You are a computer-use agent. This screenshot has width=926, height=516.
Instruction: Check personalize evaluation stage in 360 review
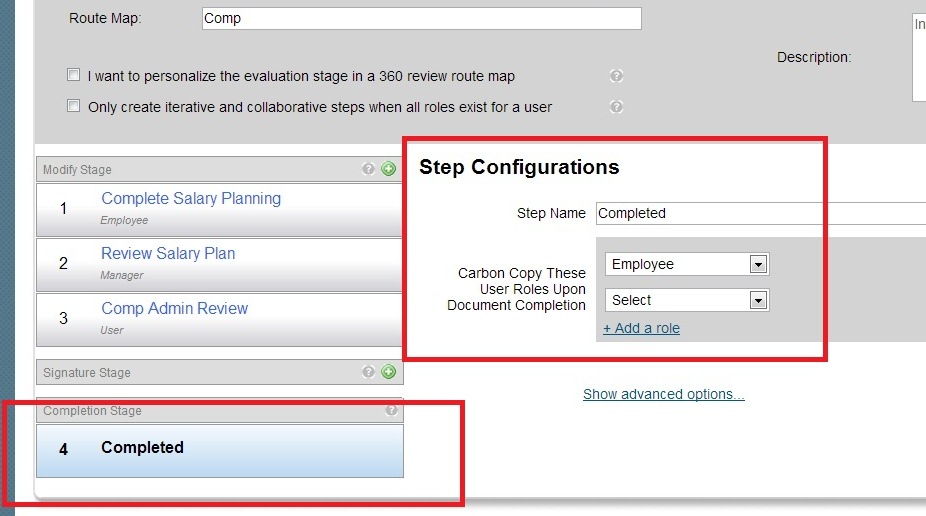(x=74, y=75)
